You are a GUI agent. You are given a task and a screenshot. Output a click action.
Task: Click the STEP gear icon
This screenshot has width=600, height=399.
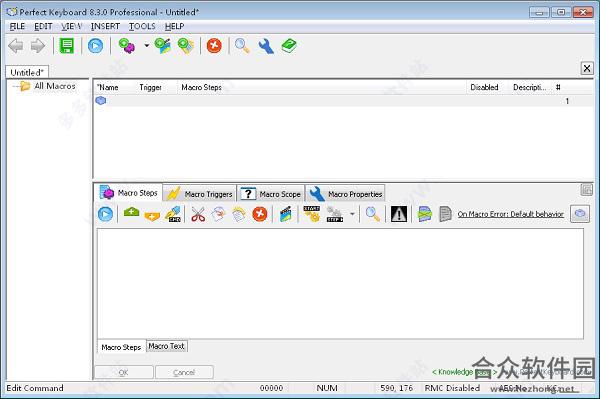(335, 214)
